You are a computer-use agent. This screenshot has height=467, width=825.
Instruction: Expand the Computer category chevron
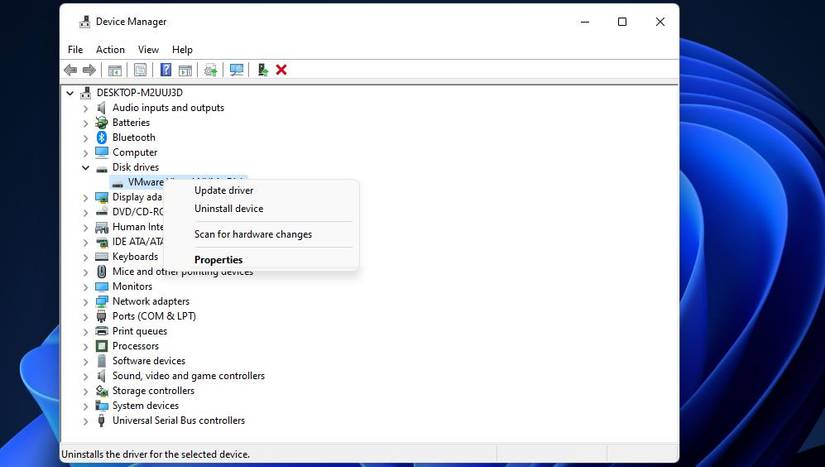pos(86,153)
